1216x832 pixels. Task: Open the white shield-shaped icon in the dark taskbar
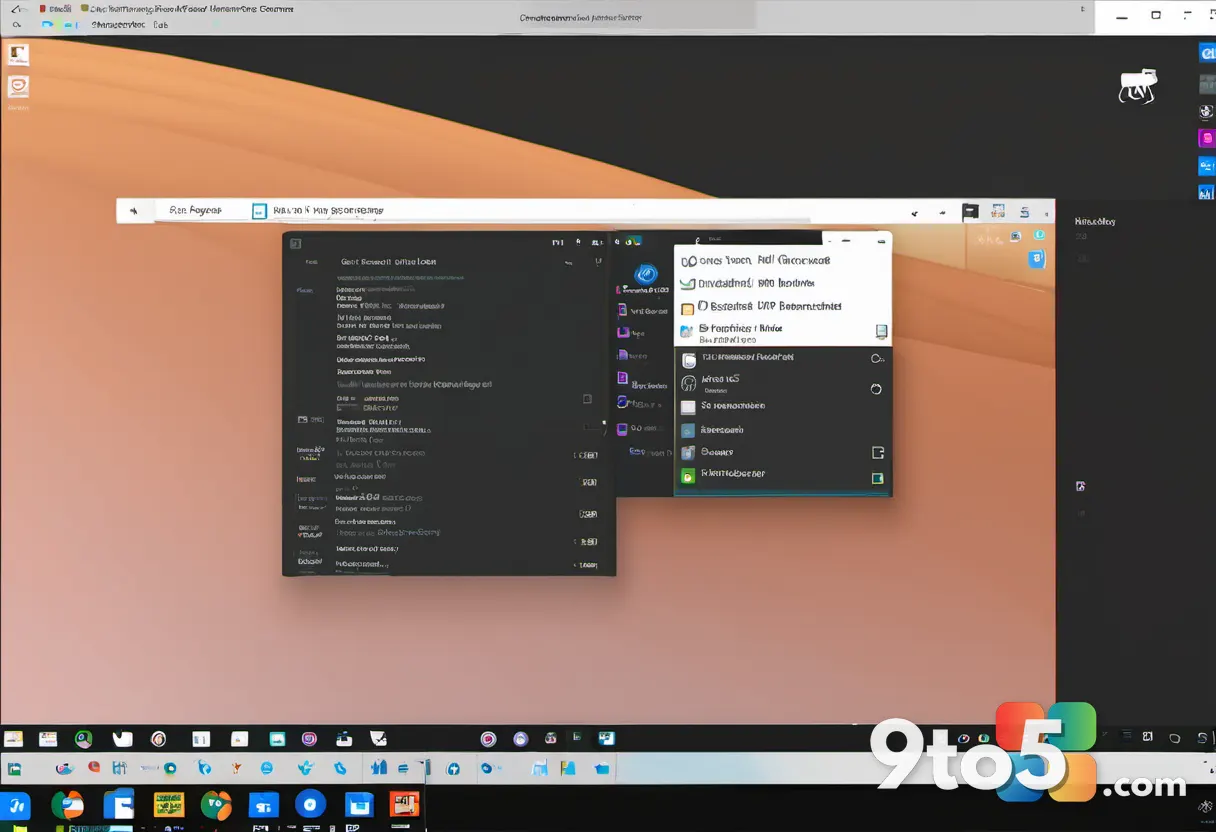coord(122,739)
